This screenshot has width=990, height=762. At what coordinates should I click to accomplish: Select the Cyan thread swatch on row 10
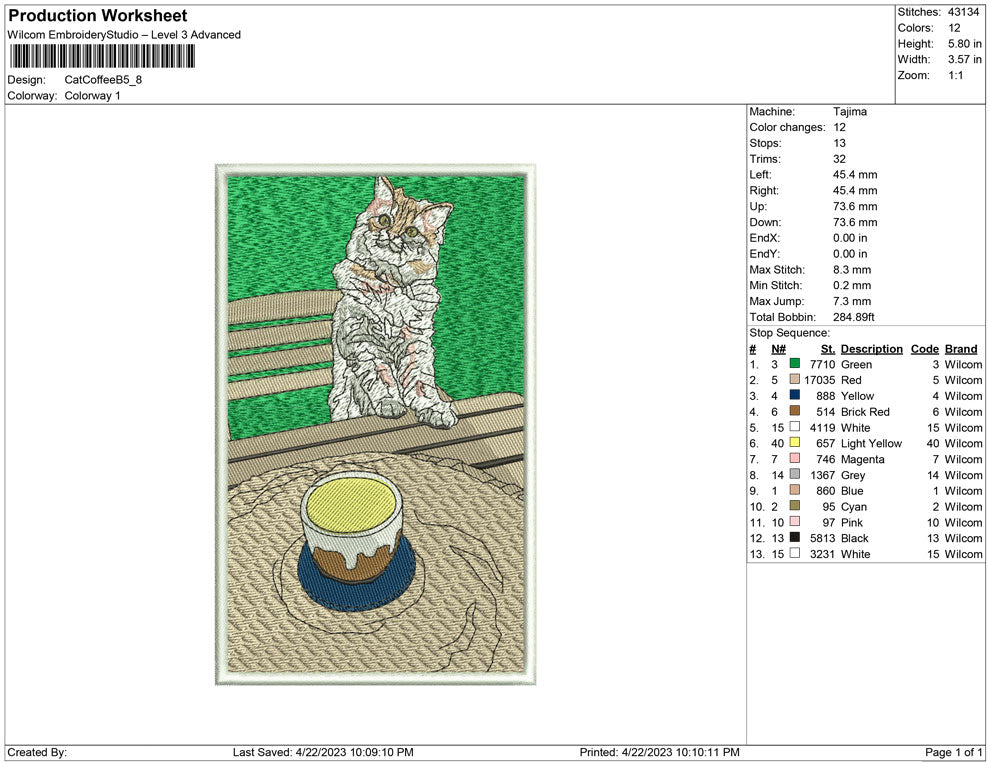coord(794,507)
